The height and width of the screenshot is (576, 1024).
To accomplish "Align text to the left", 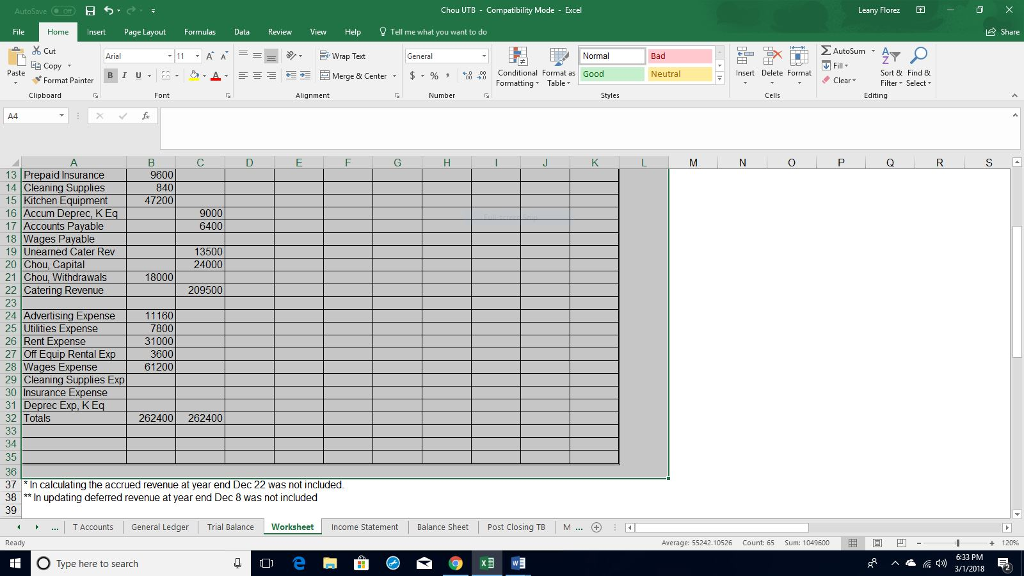I will 243,76.
